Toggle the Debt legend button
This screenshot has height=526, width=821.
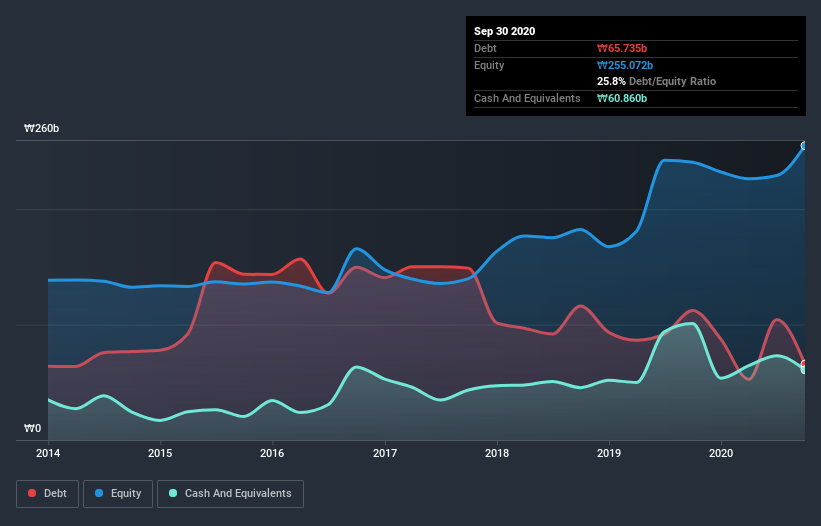coord(48,494)
